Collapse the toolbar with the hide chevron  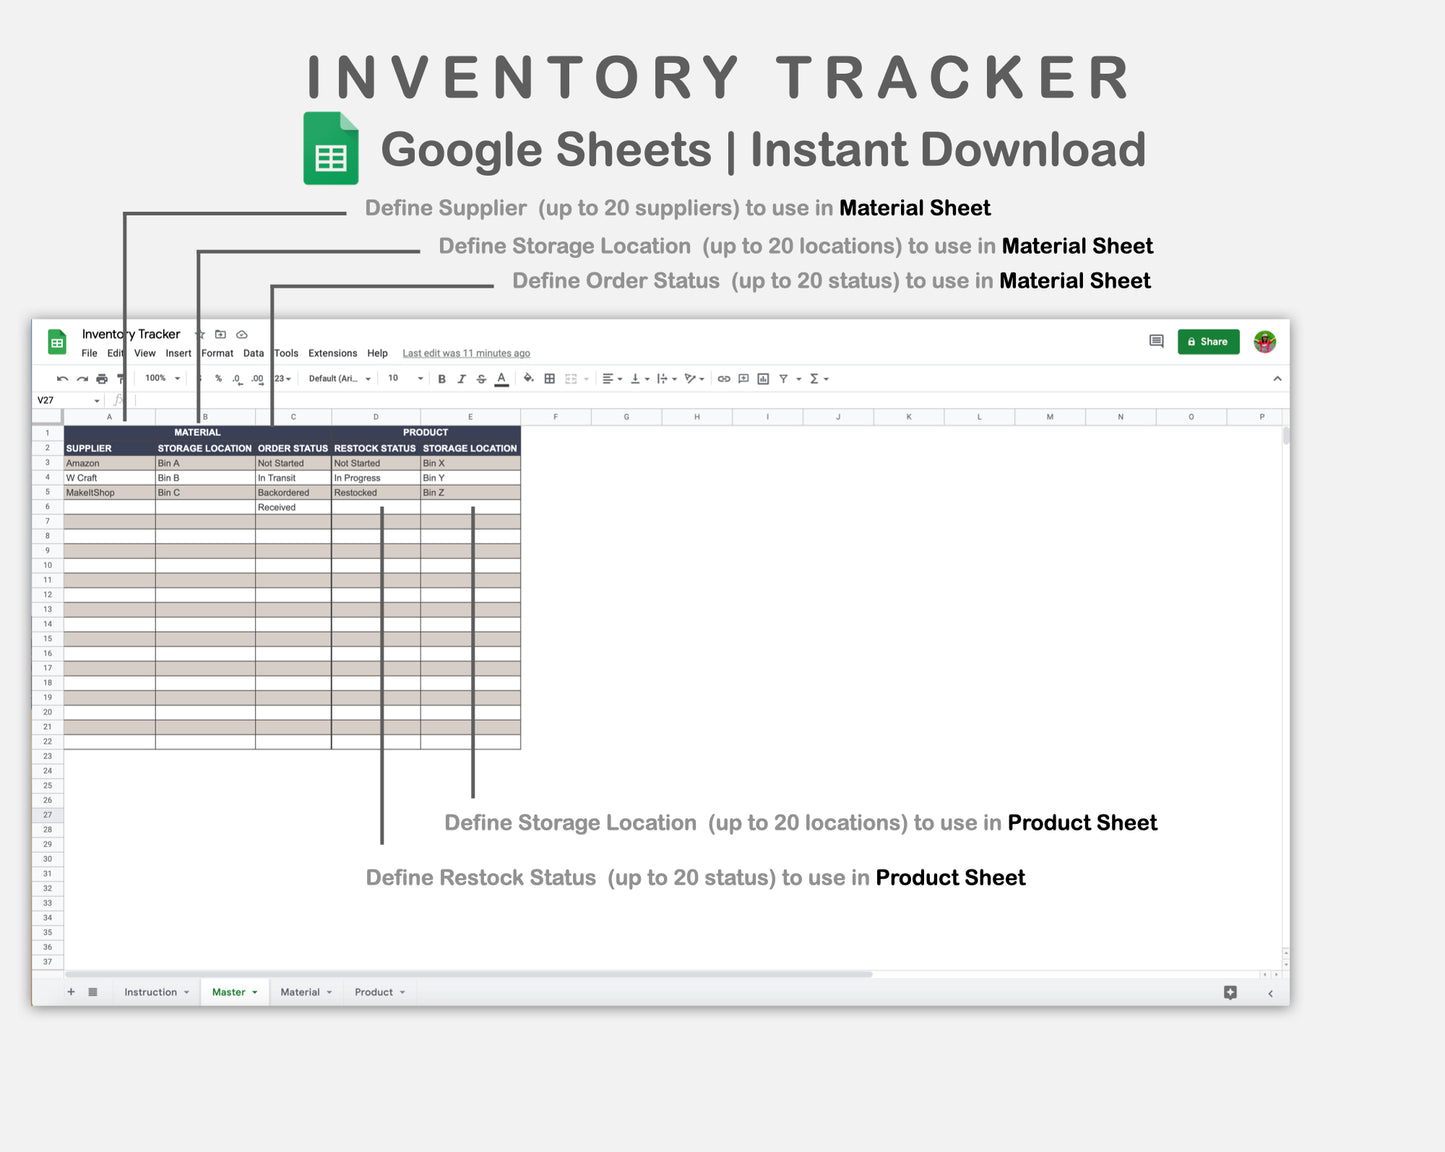1277,378
